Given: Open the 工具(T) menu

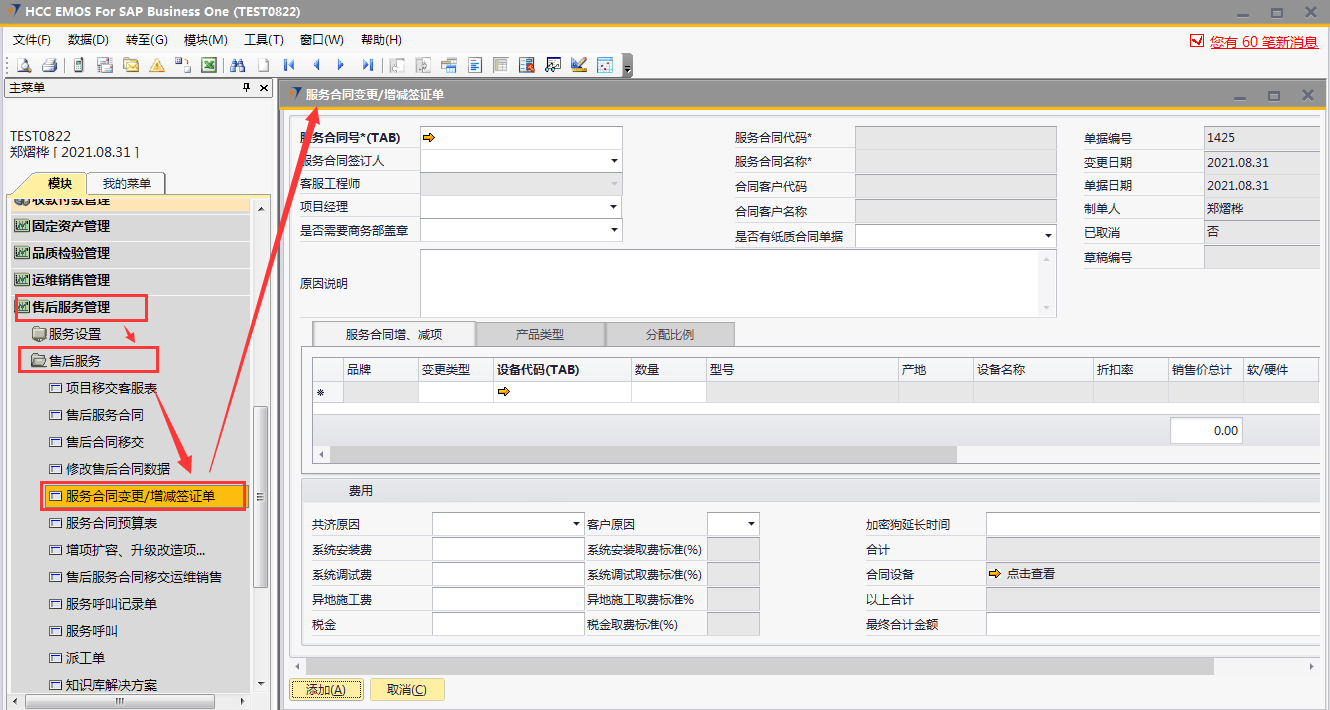Looking at the screenshot, I should coord(263,40).
